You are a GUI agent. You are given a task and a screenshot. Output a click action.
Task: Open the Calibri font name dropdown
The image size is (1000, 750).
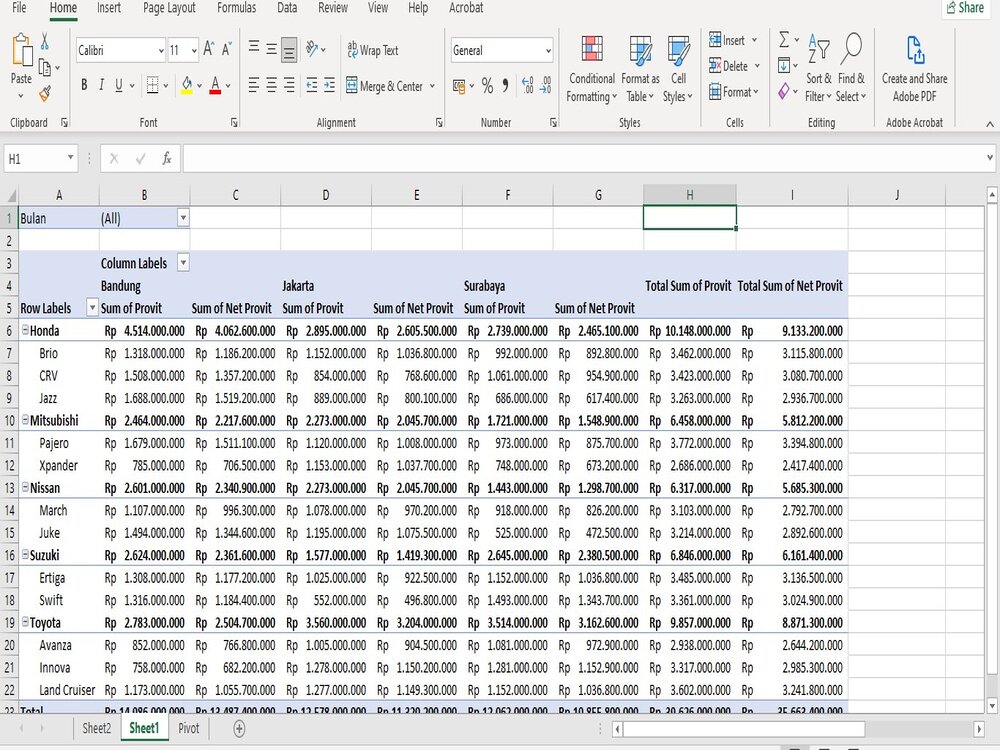tap(161, 50)
